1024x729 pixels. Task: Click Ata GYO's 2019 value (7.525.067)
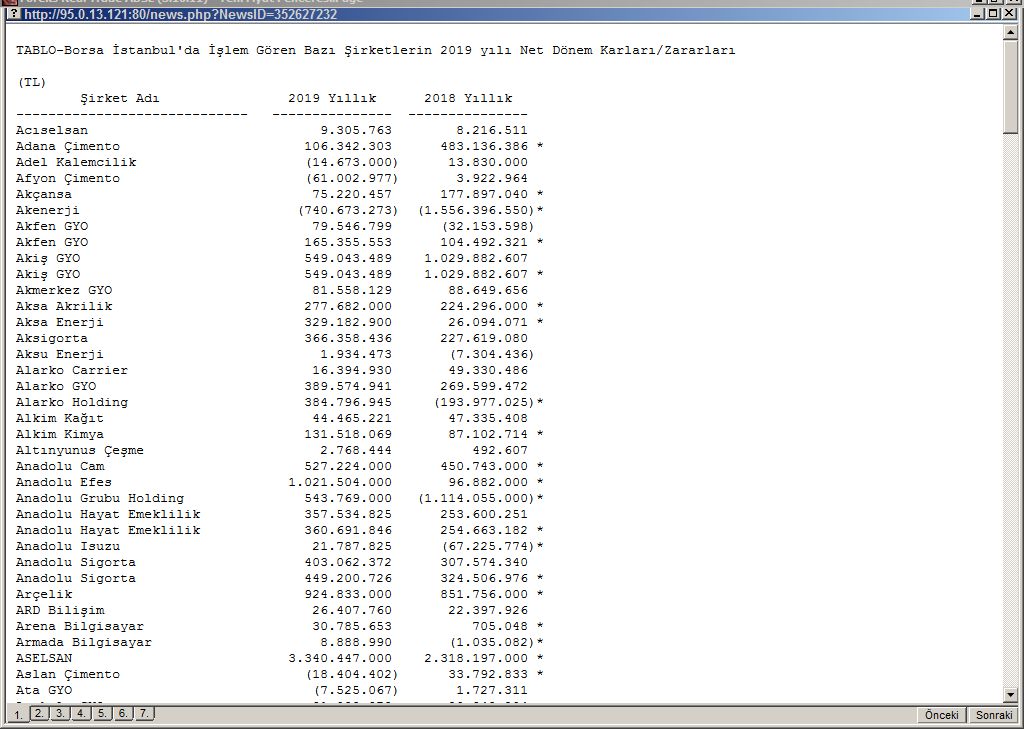356,690
